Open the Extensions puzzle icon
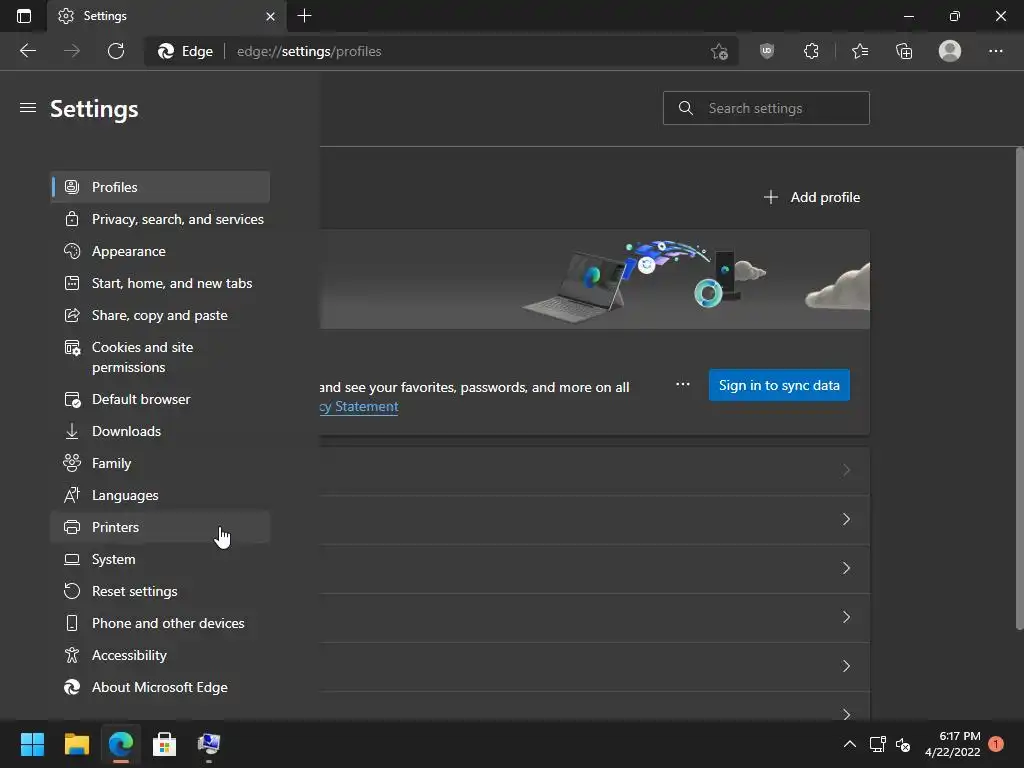Viewport: 1024px width, 768px height. 811,51
